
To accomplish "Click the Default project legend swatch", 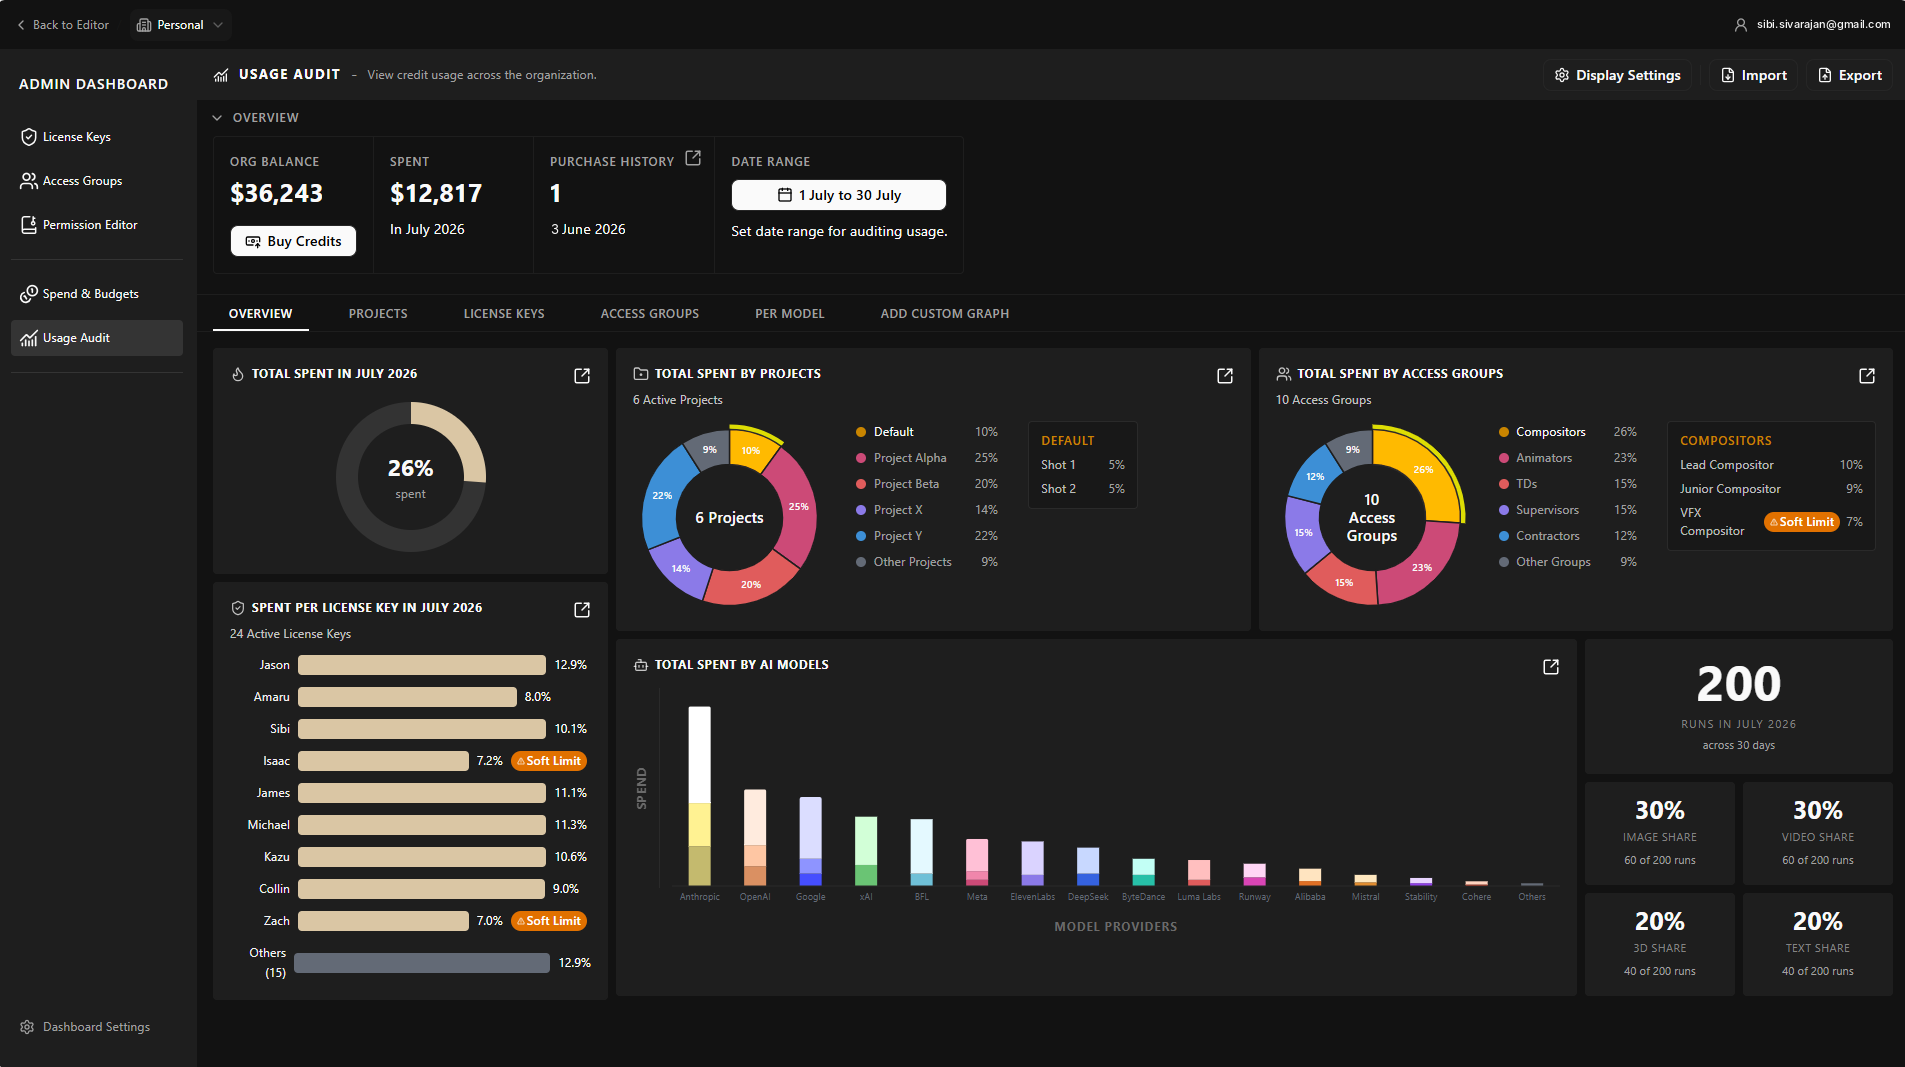I will coord(861,432).
